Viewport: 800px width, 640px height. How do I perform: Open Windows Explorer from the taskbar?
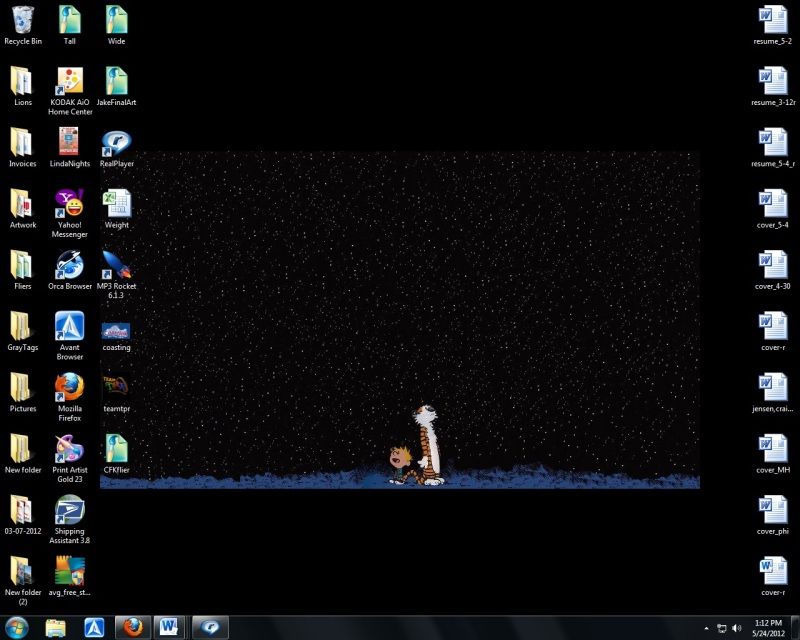point(56,628)
